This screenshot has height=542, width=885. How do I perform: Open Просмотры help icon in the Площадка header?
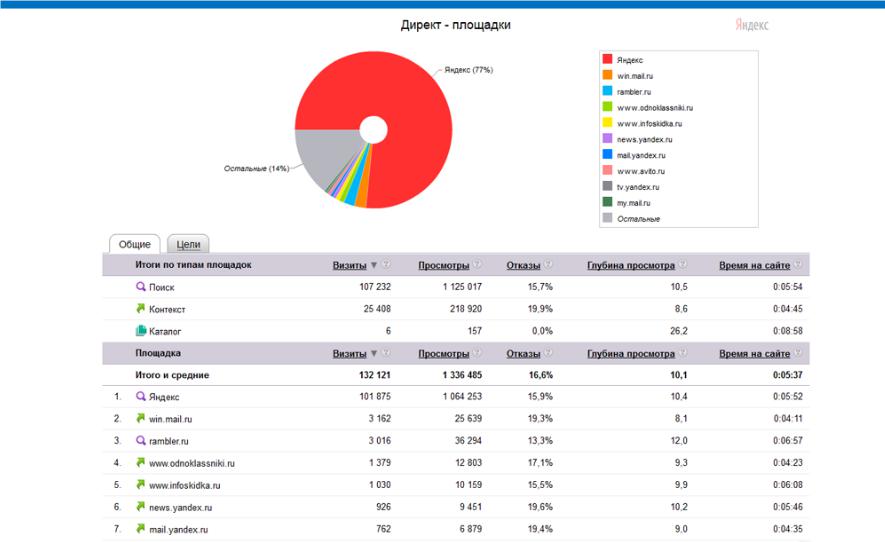477,353
